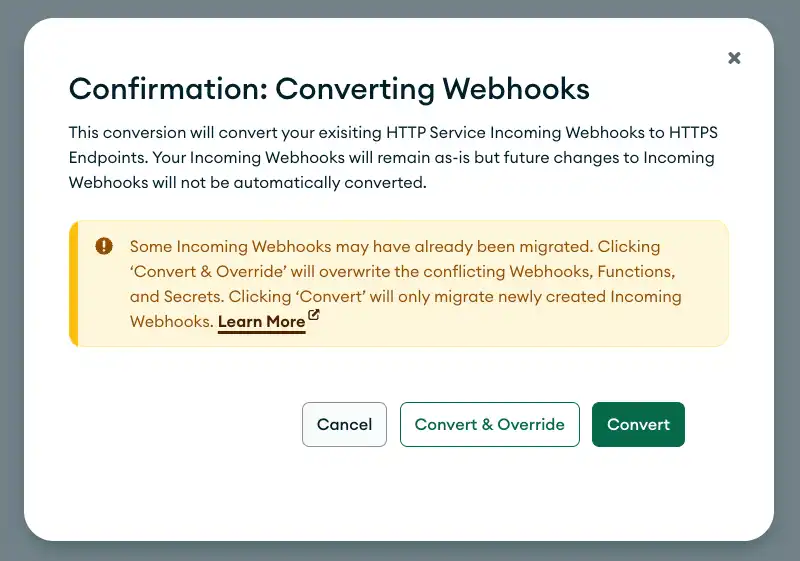Click the dimmed backdrop outside the dialog
The height and width of the screenshot is (561, 800).
(x=400, y=551)
